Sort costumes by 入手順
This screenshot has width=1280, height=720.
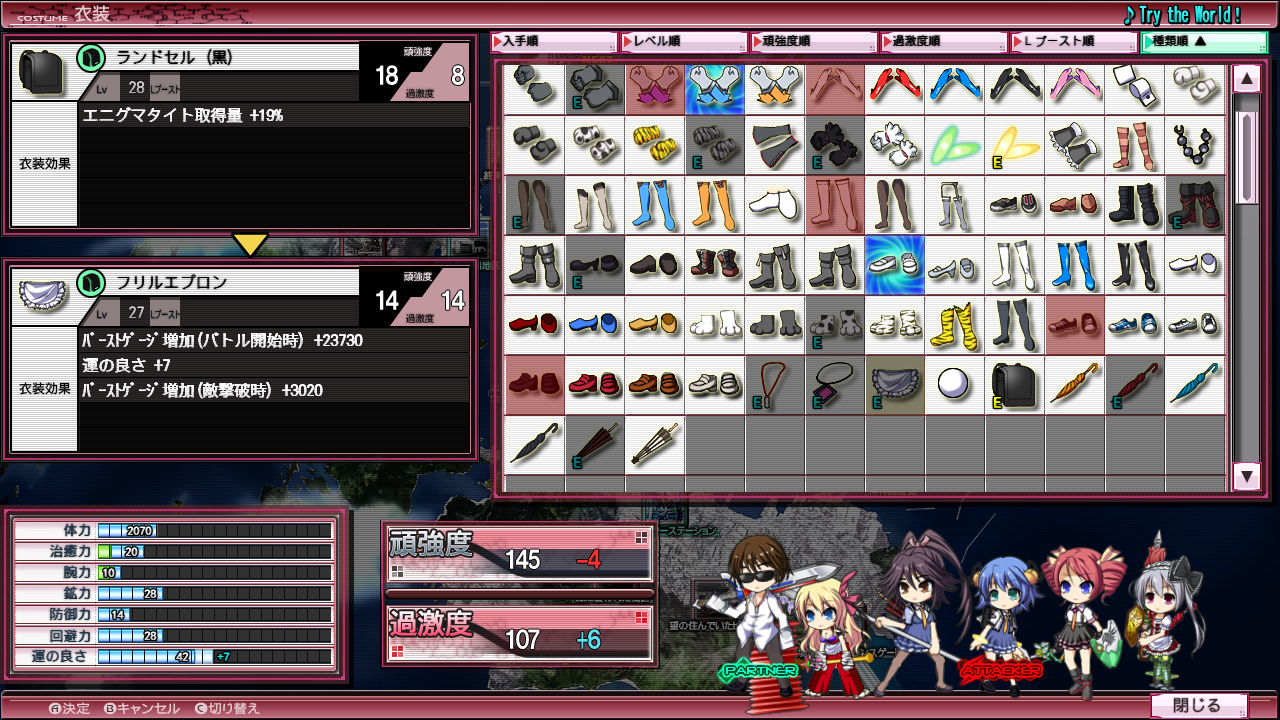click(x=554, y=42)
